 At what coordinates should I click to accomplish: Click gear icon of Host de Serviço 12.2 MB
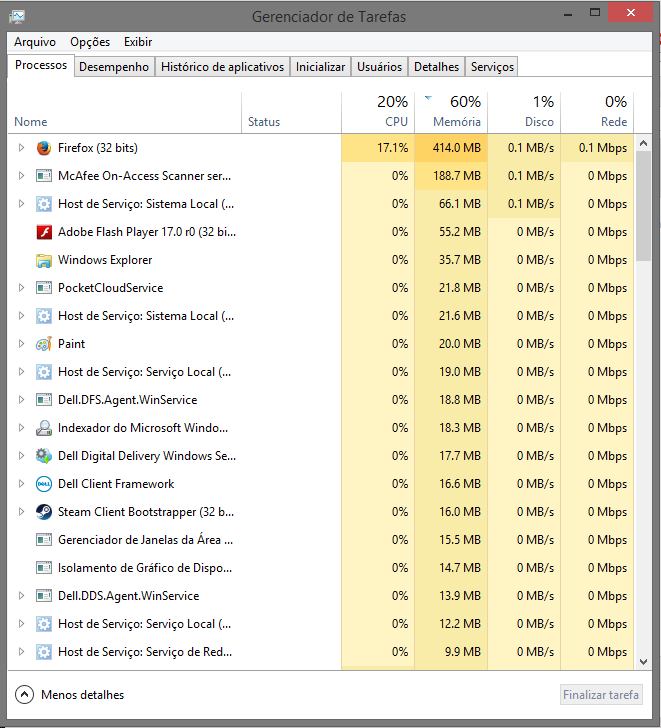[44, 624]
